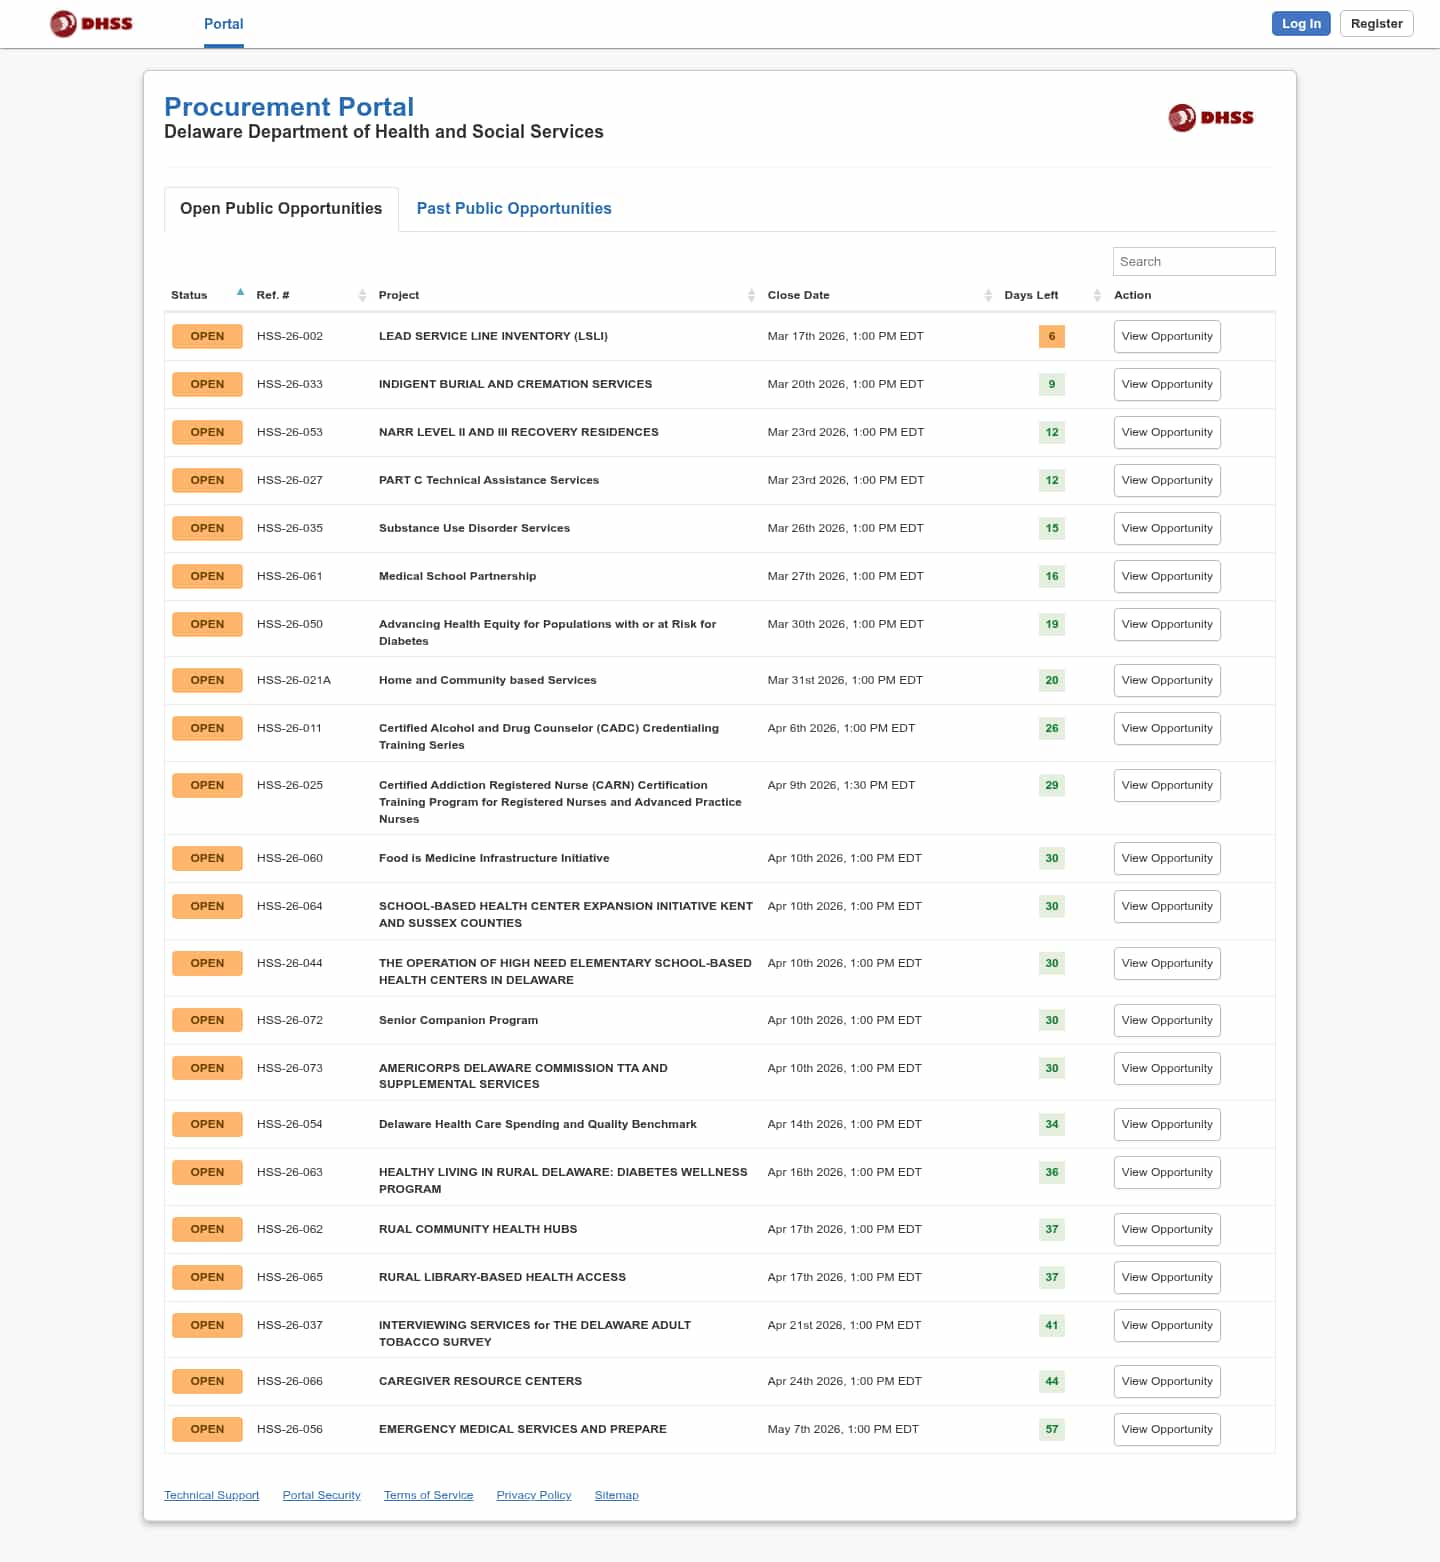This screenshot has height=1562, width=1440.
Task: View opportunity for Lead Service Line Inventory
Action: 1166,337
